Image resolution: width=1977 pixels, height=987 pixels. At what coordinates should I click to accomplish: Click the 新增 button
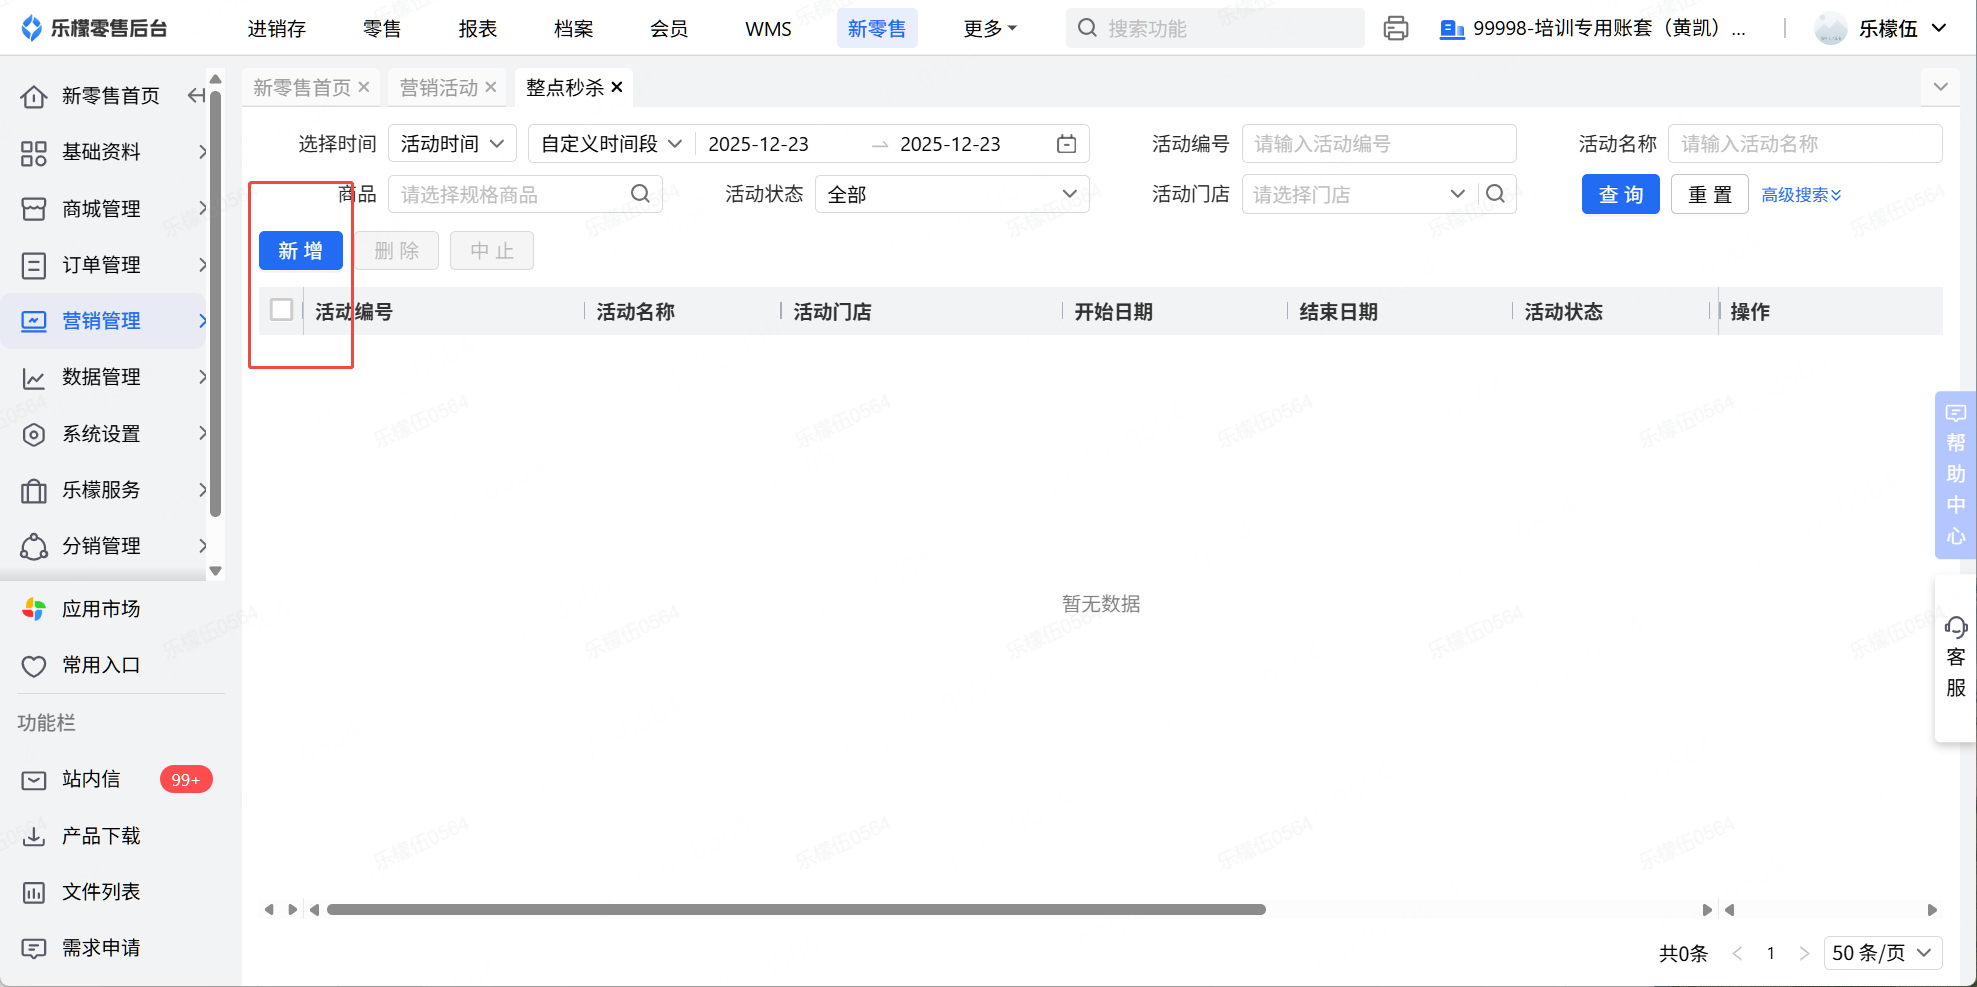pyautogui.click(x=300, y=251)
